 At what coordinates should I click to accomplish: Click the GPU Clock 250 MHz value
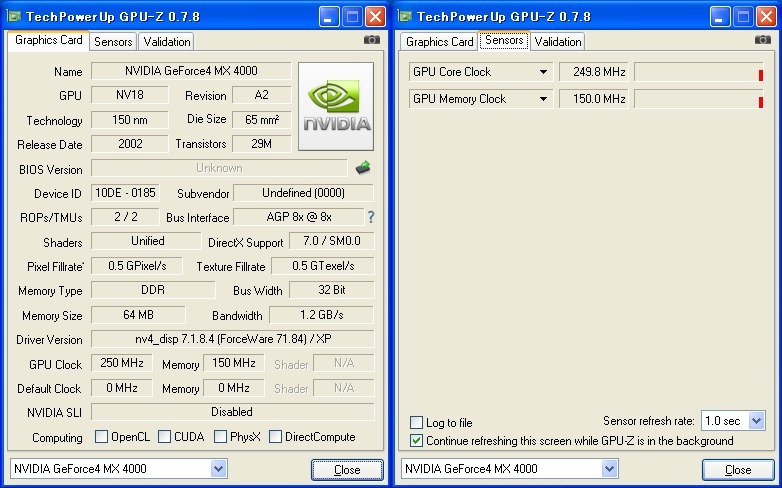click(122, 363)
